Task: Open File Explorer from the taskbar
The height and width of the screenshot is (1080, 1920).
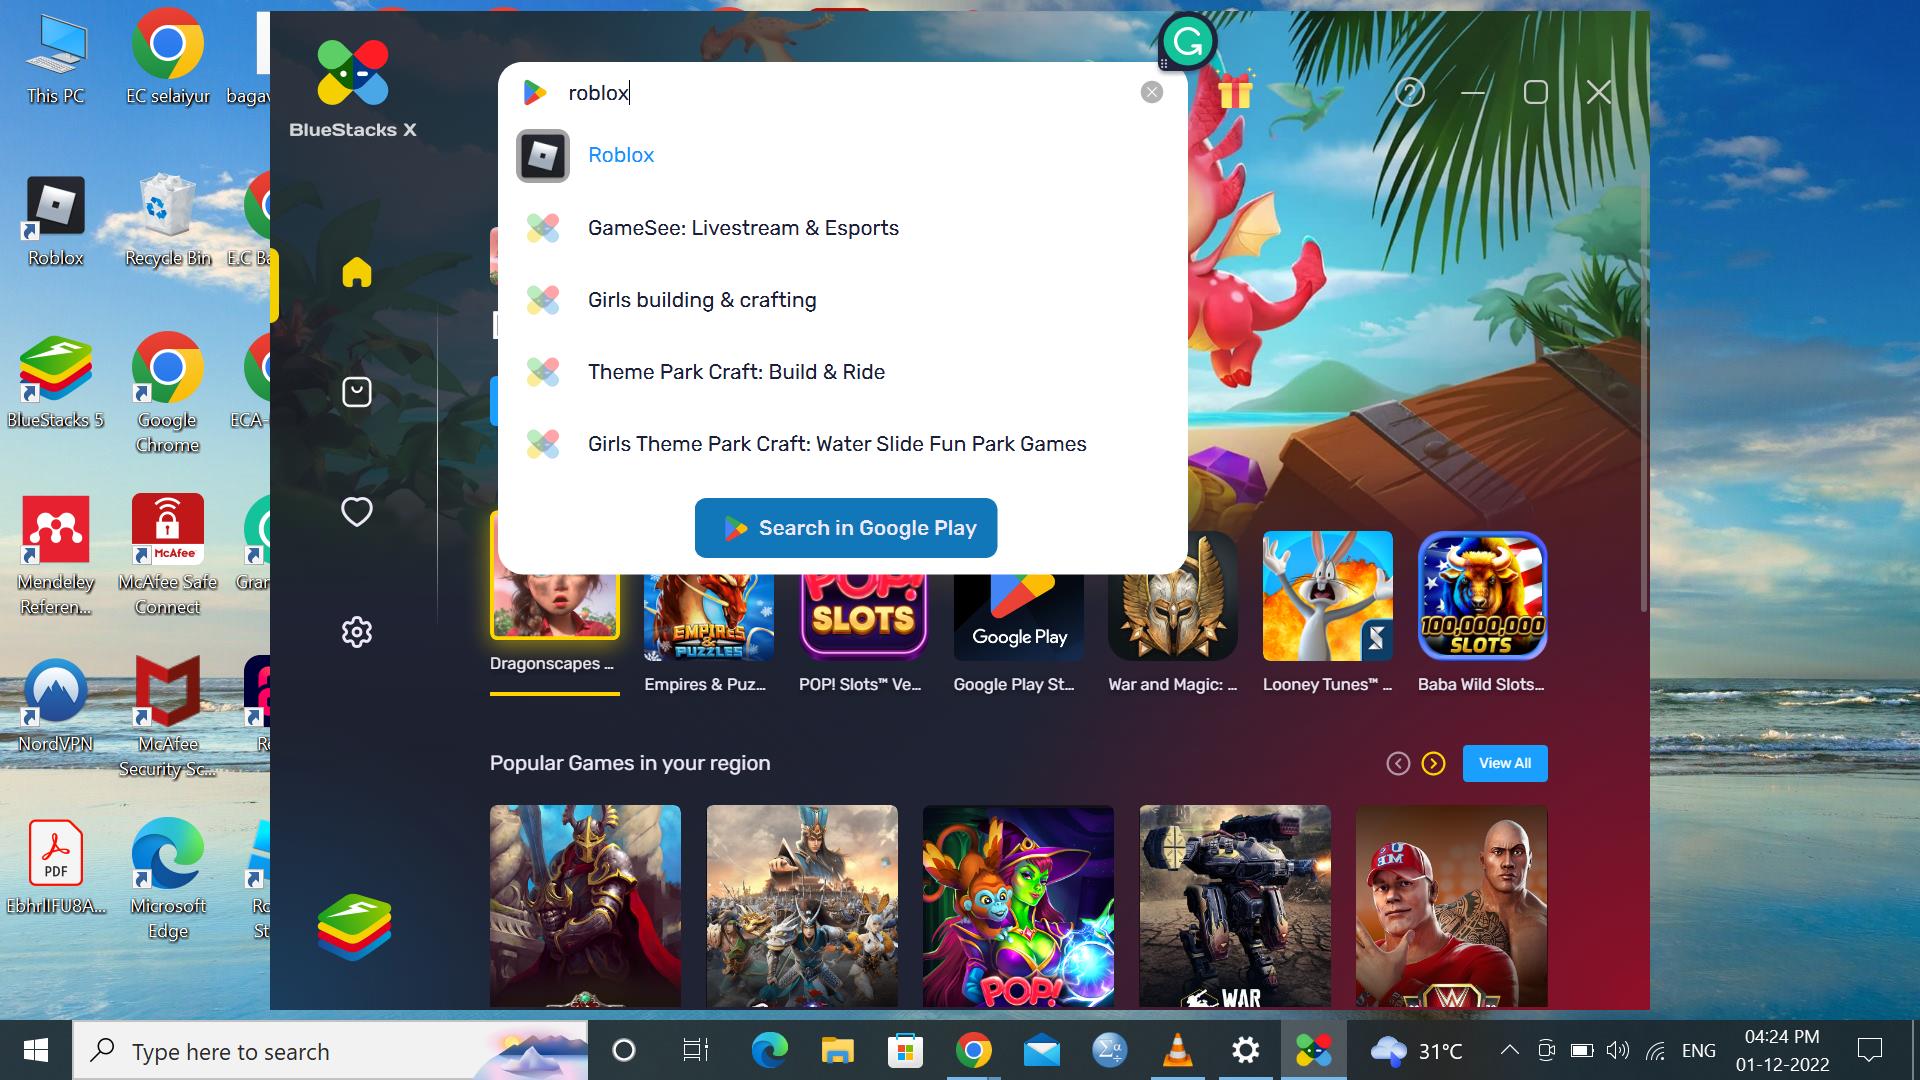Action: point(838,1051)
